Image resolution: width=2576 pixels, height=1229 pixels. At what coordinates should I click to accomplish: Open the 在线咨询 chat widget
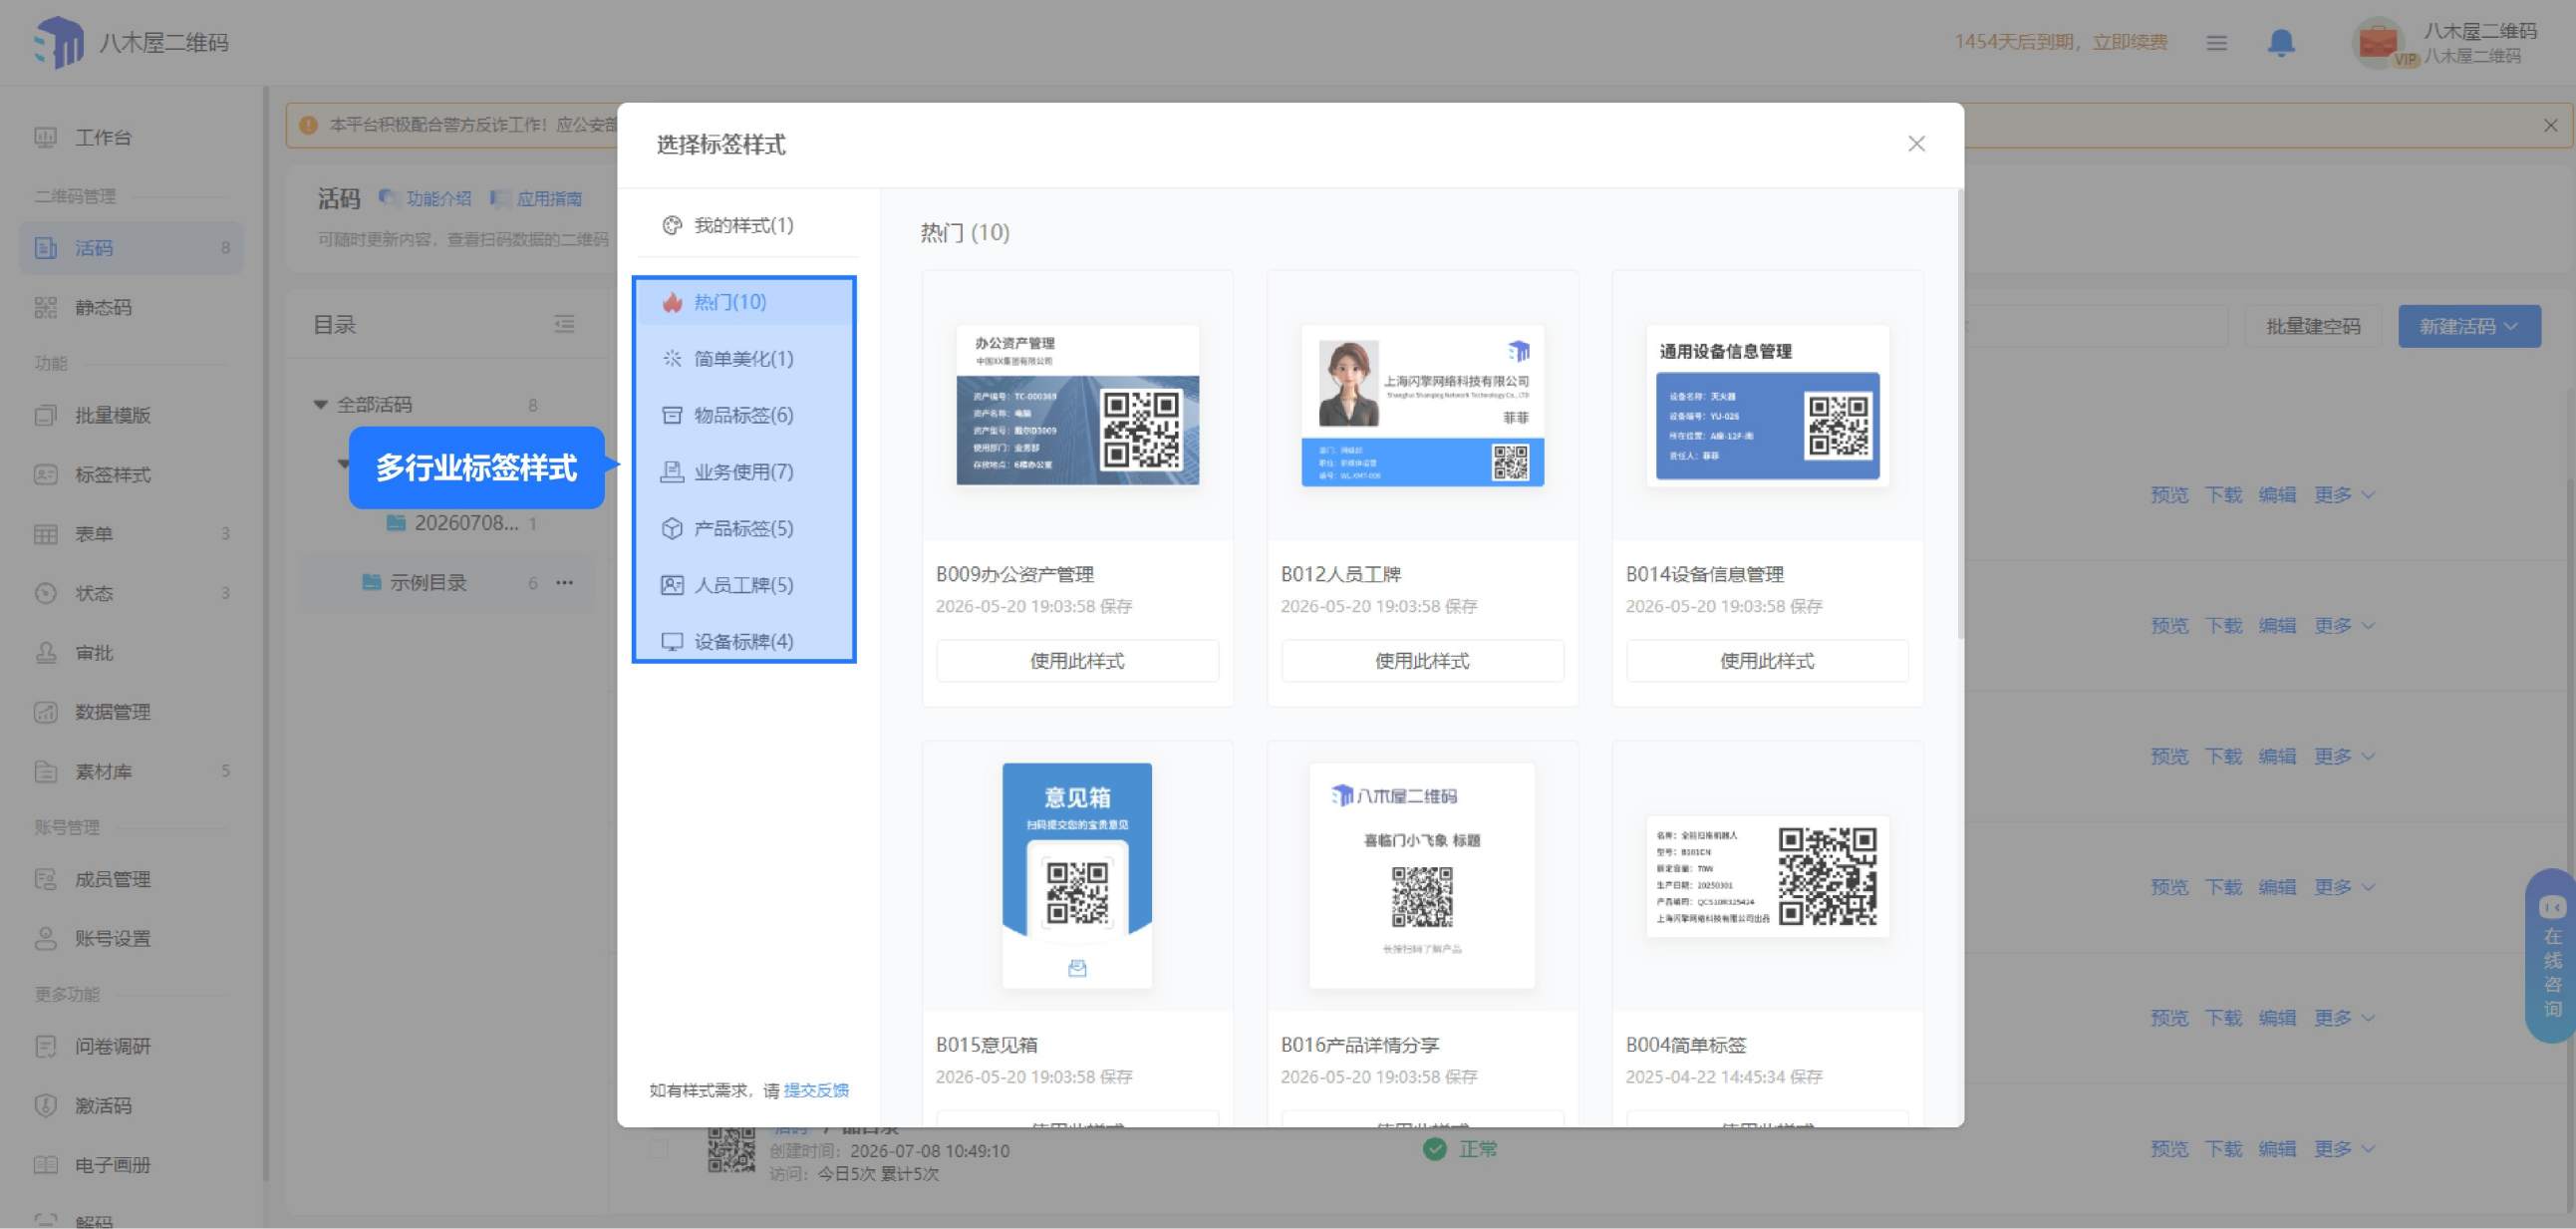coord(2552,957)
